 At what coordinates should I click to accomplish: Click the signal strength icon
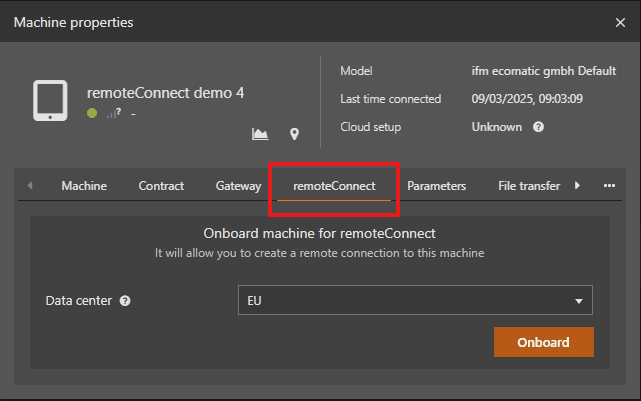(x=114, y=113)
